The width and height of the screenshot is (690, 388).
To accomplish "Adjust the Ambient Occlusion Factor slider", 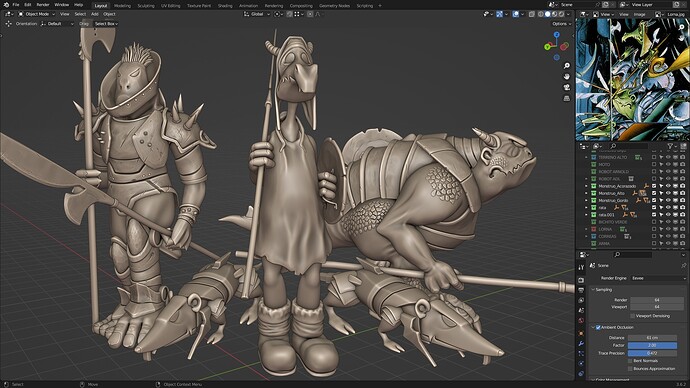I will 652,345.
